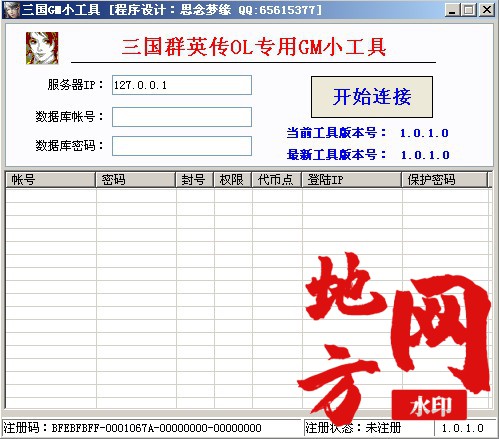The height and width of the screenshot is (439, 499).
Task: Select the 数据库密码 input field
Action: [x=182, y=146]
